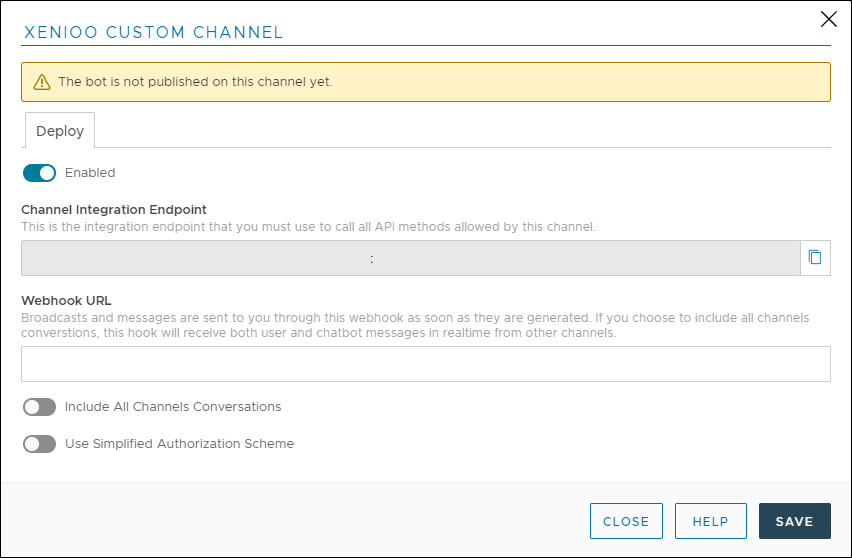Click the "Channel Integration Endpoint" heading
852x558 pixels.
coord(114,210)
